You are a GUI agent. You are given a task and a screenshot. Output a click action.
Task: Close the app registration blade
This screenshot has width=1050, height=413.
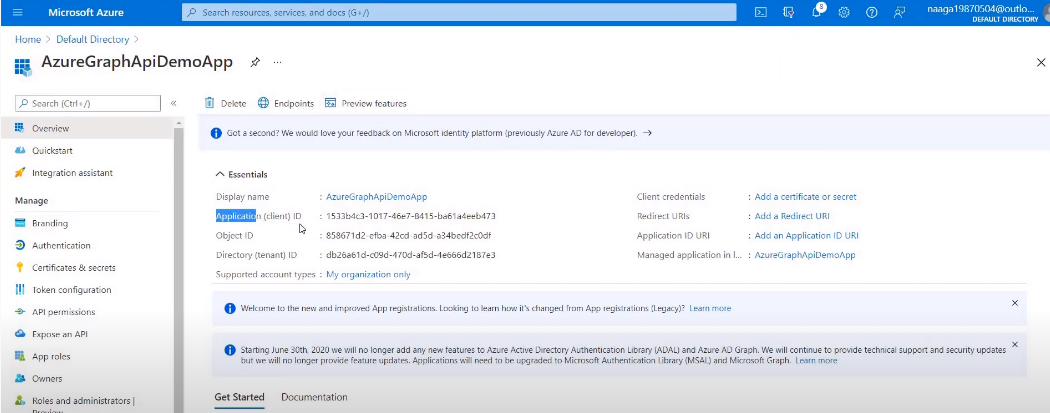[1041, 62]
